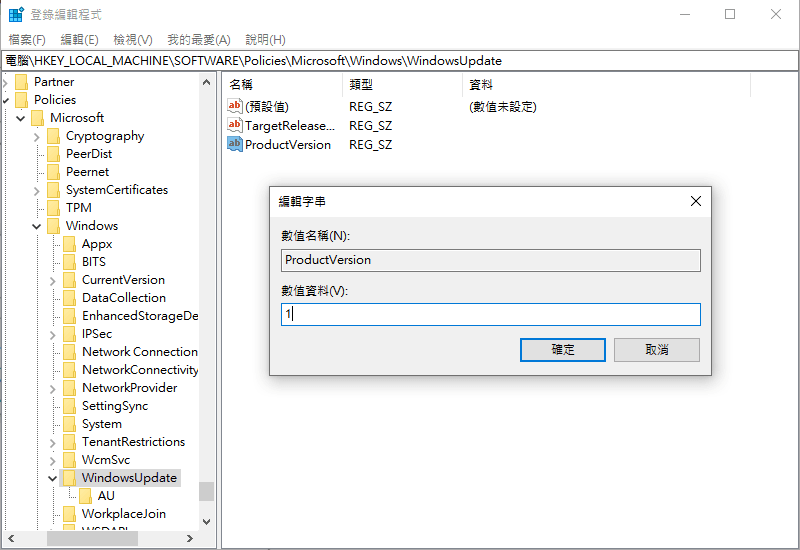
Task: Close the 編輯字串 dialog
Action: (696, 201)
